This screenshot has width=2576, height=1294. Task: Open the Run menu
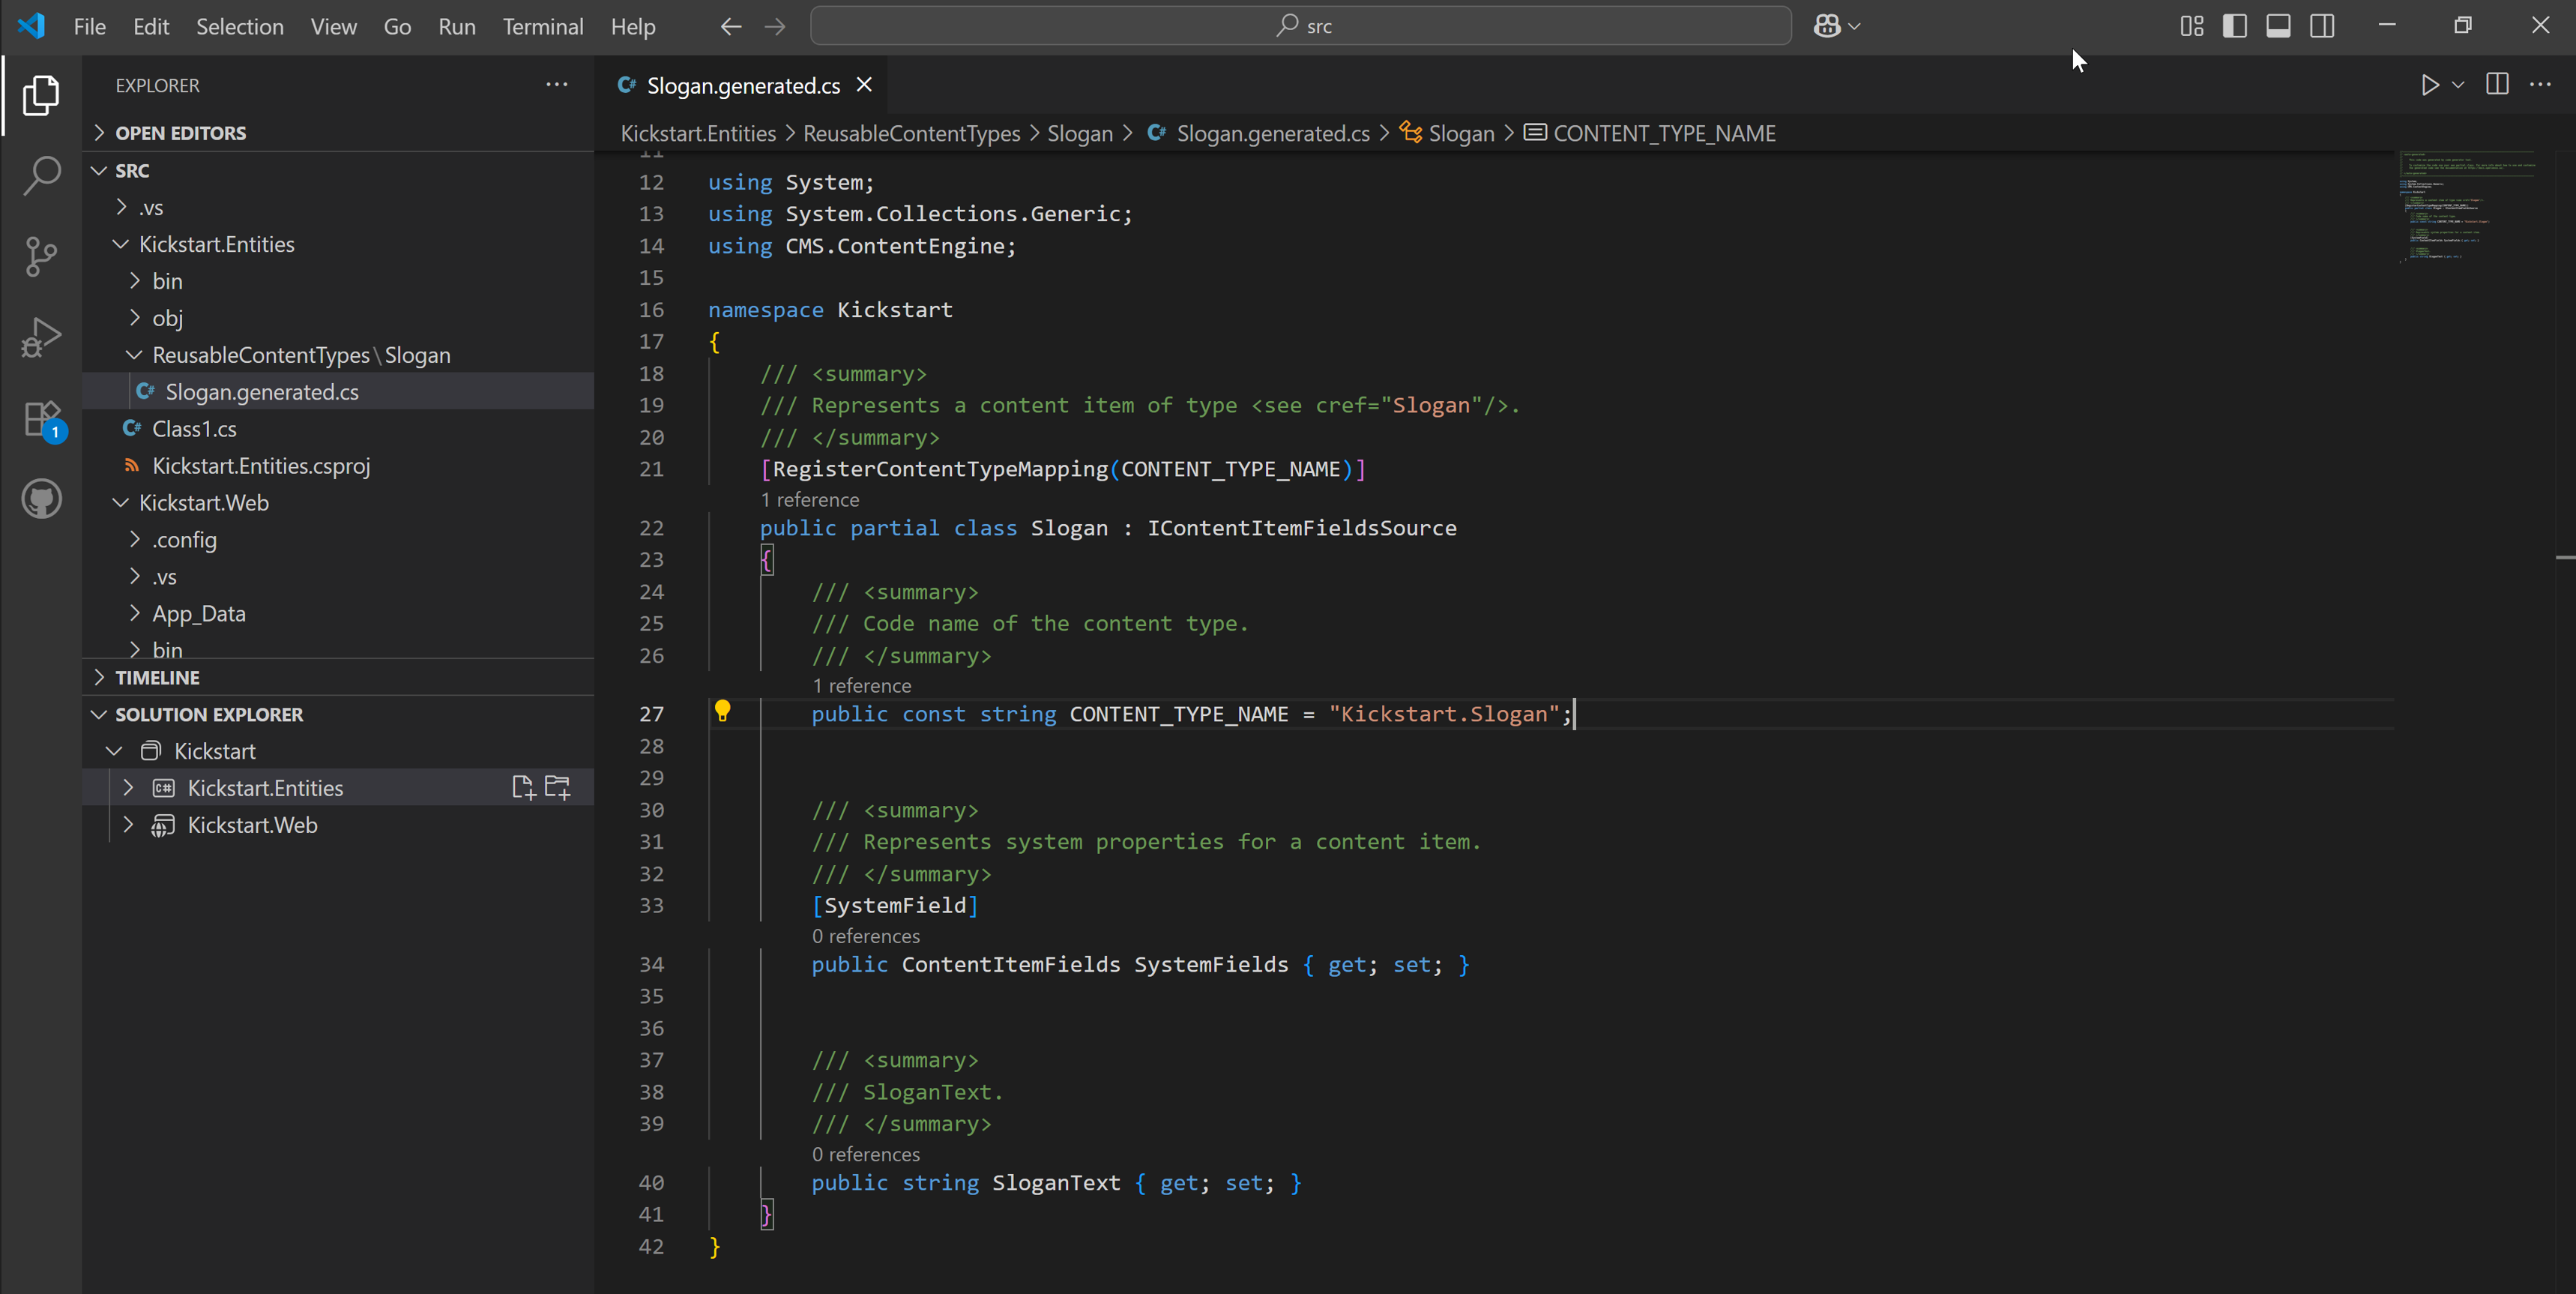point(457,27)
